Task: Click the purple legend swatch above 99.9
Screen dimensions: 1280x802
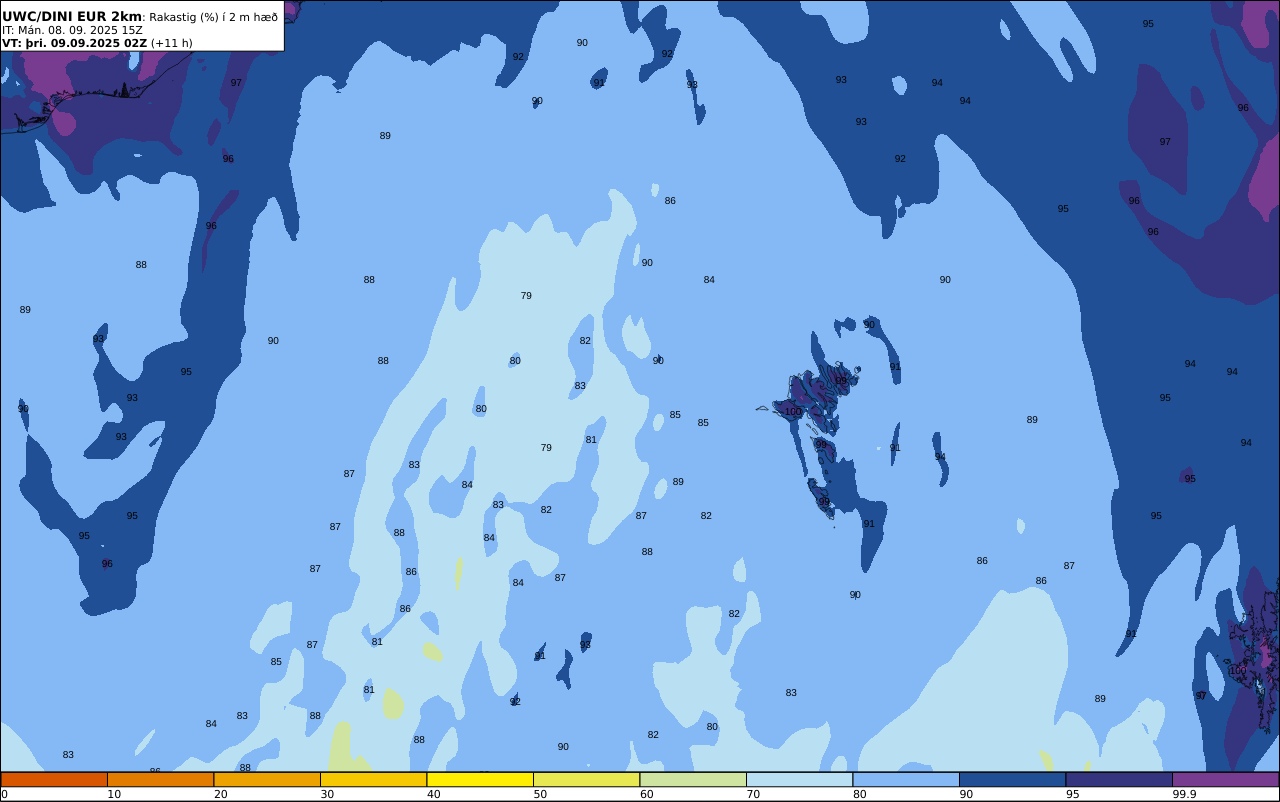Action: 1225,779
